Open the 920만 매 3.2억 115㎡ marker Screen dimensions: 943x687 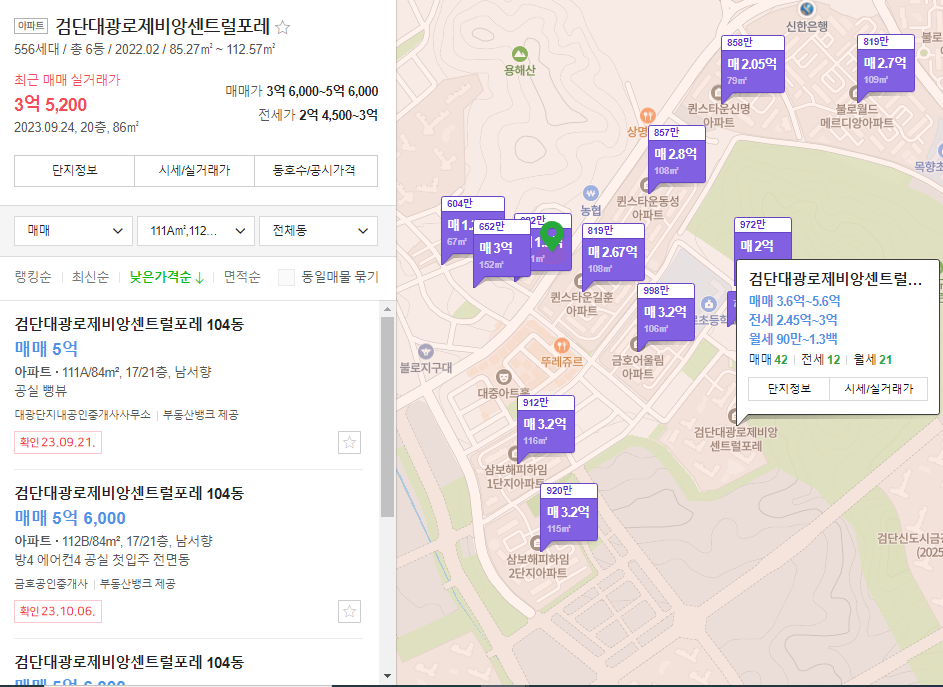point(568,512)
